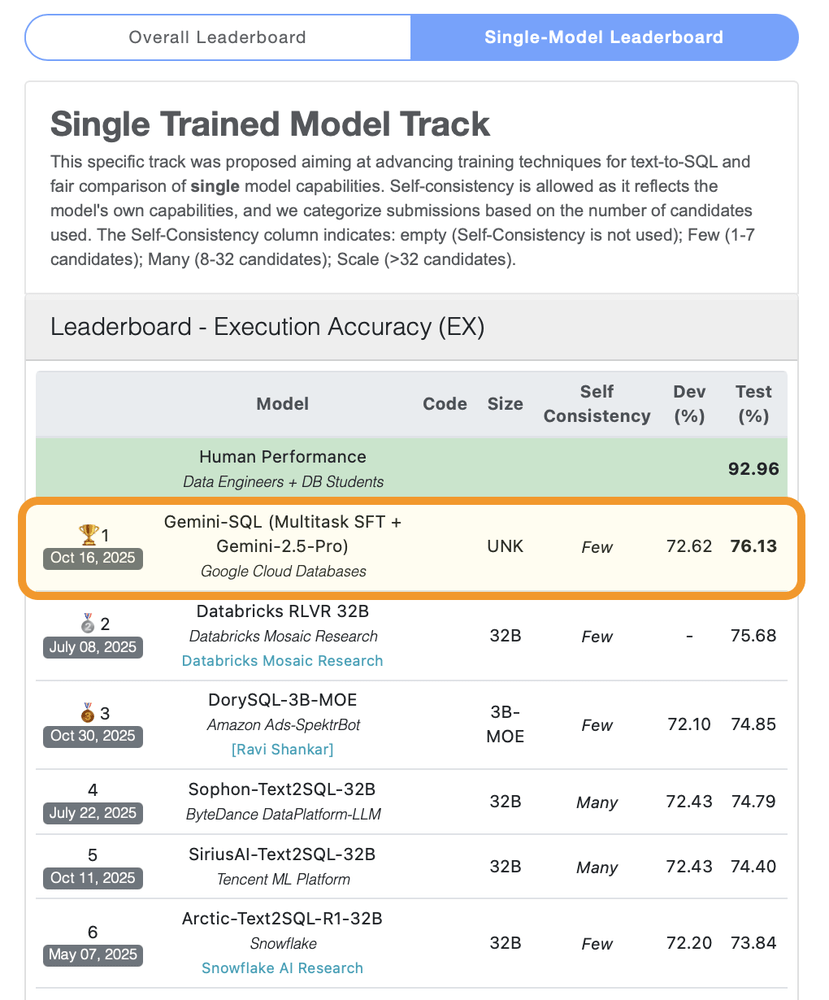Click the silver medal icon for Databricks RLVR 32B
The height and width of the screenshot is (1000, 829).
pos(87,623)
